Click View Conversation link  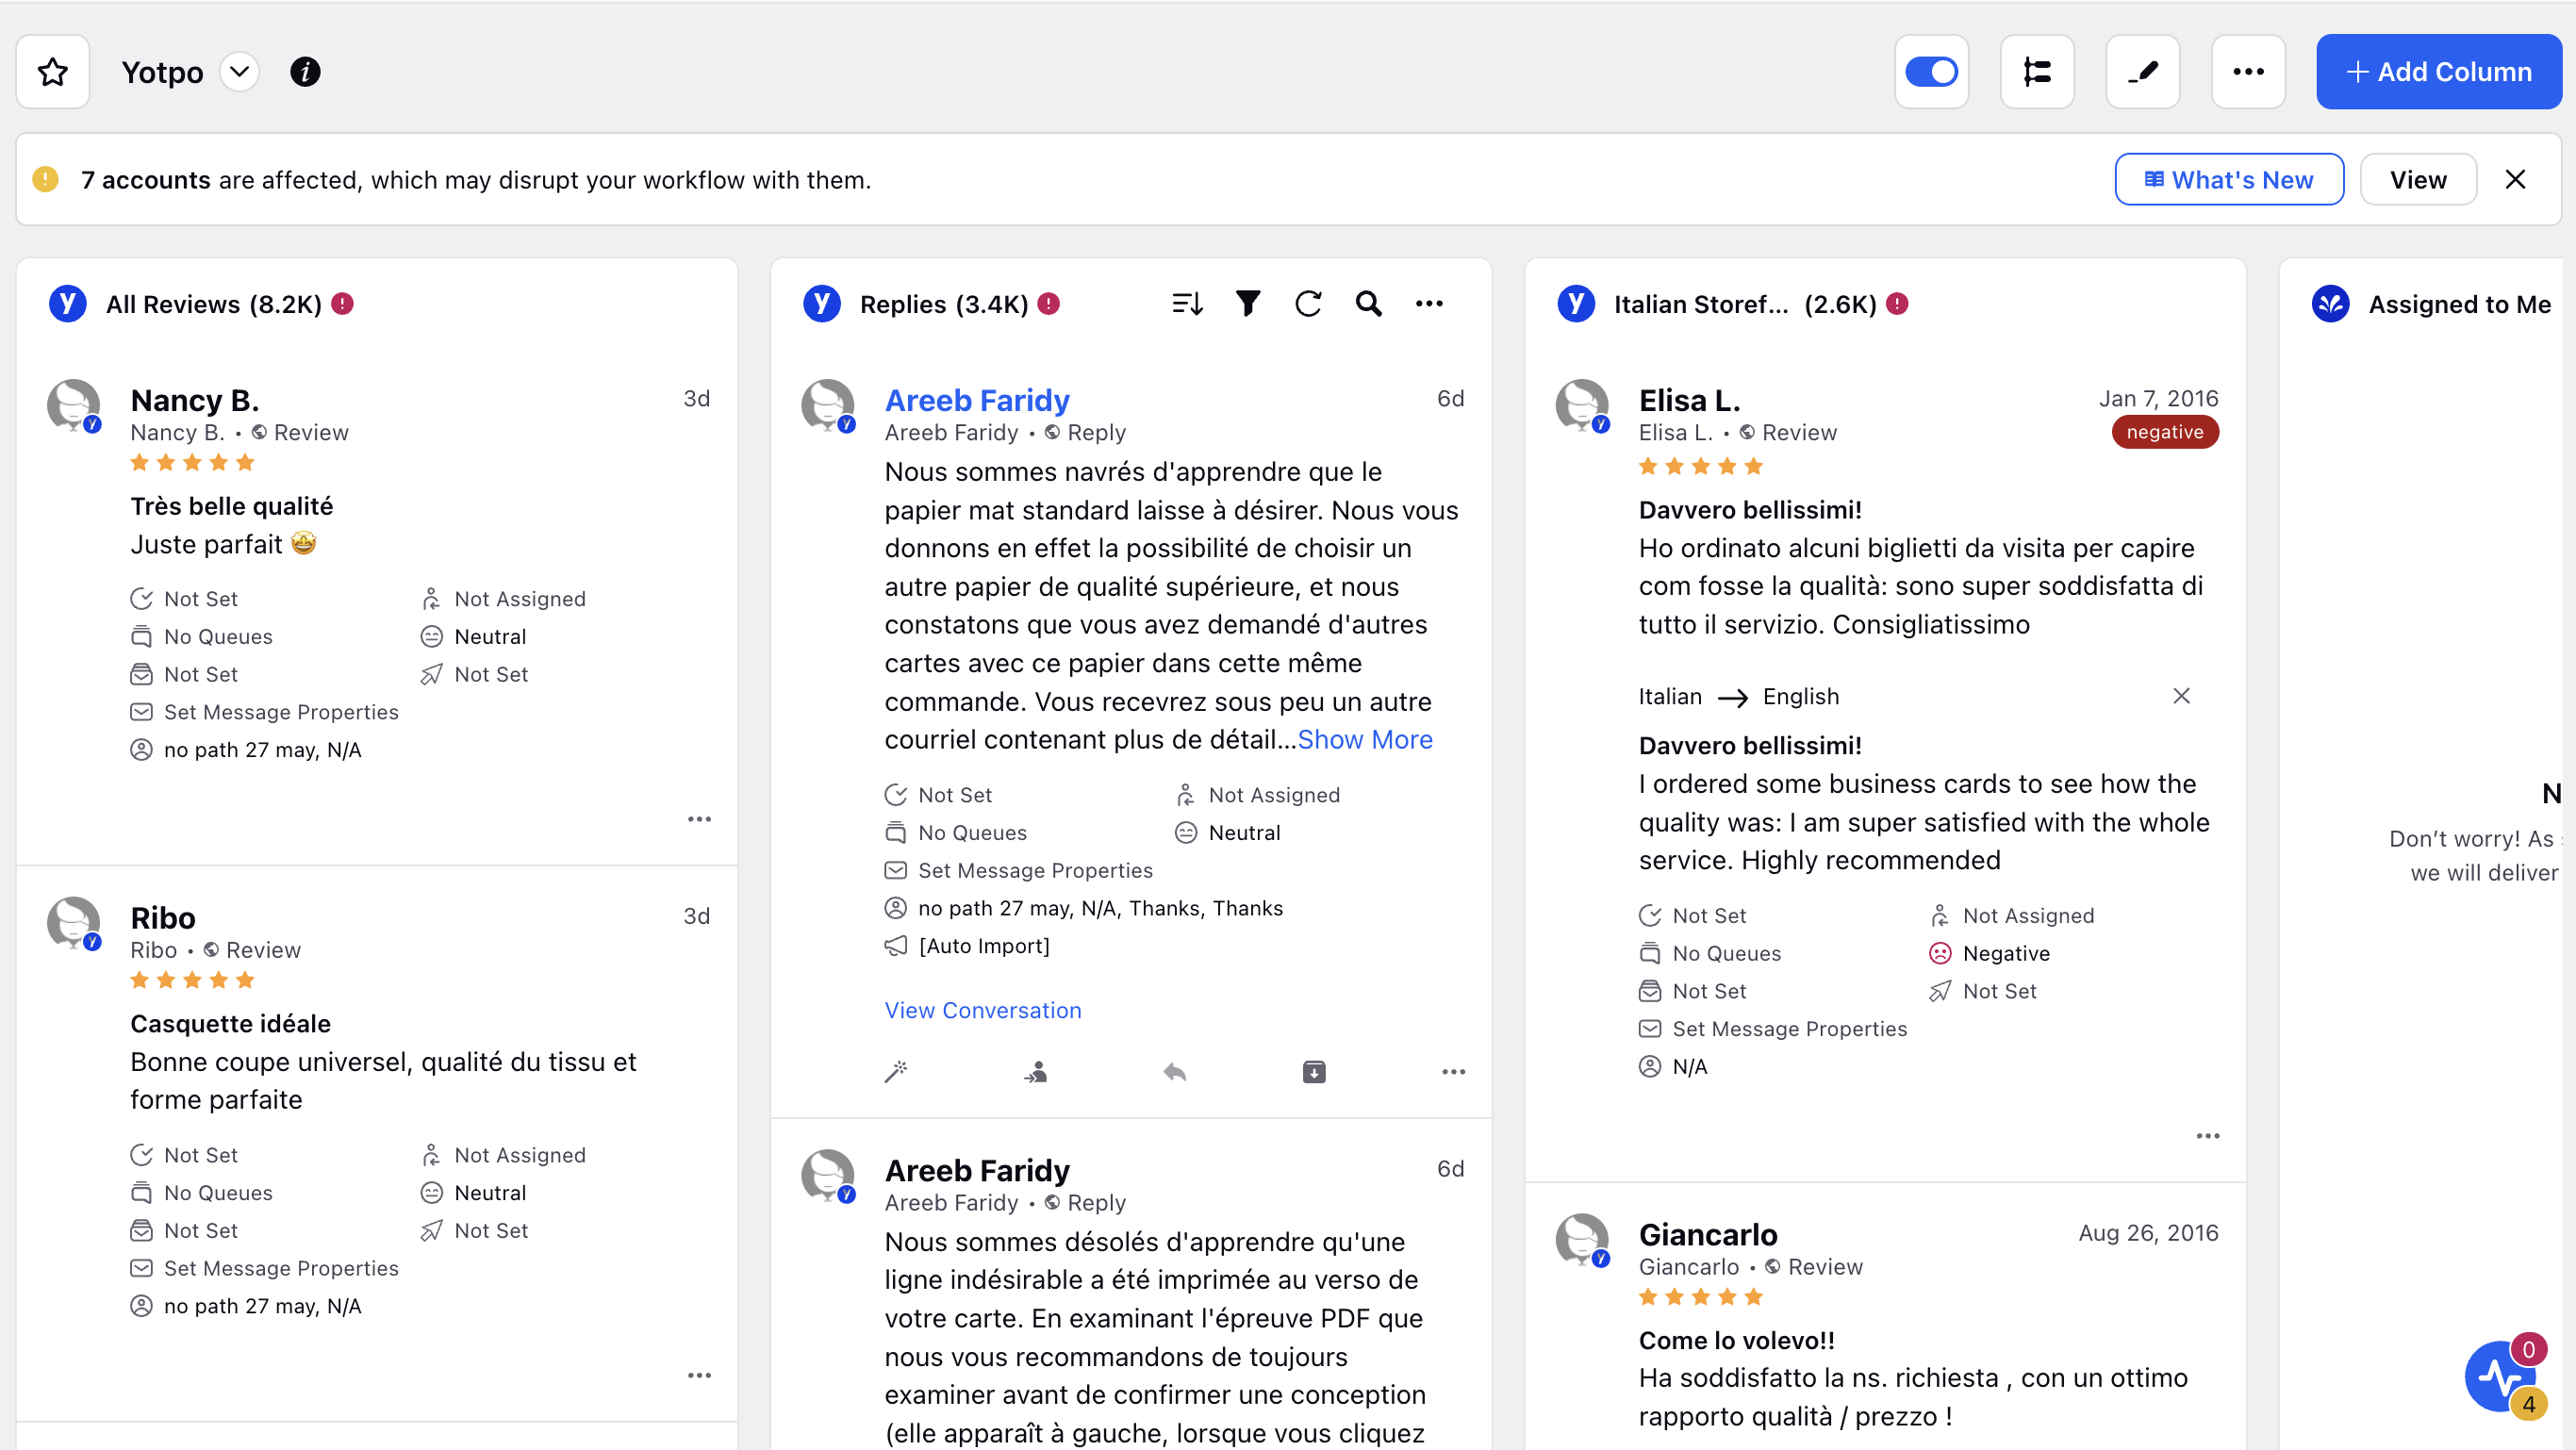click(983, 1010)
